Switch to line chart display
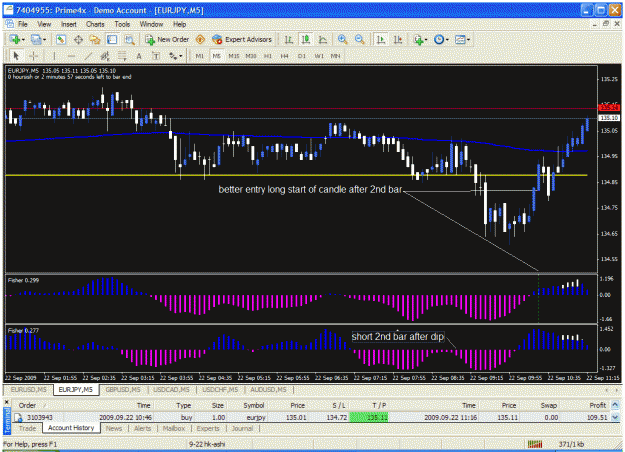 pyautogui.click(x=323, y=39)
